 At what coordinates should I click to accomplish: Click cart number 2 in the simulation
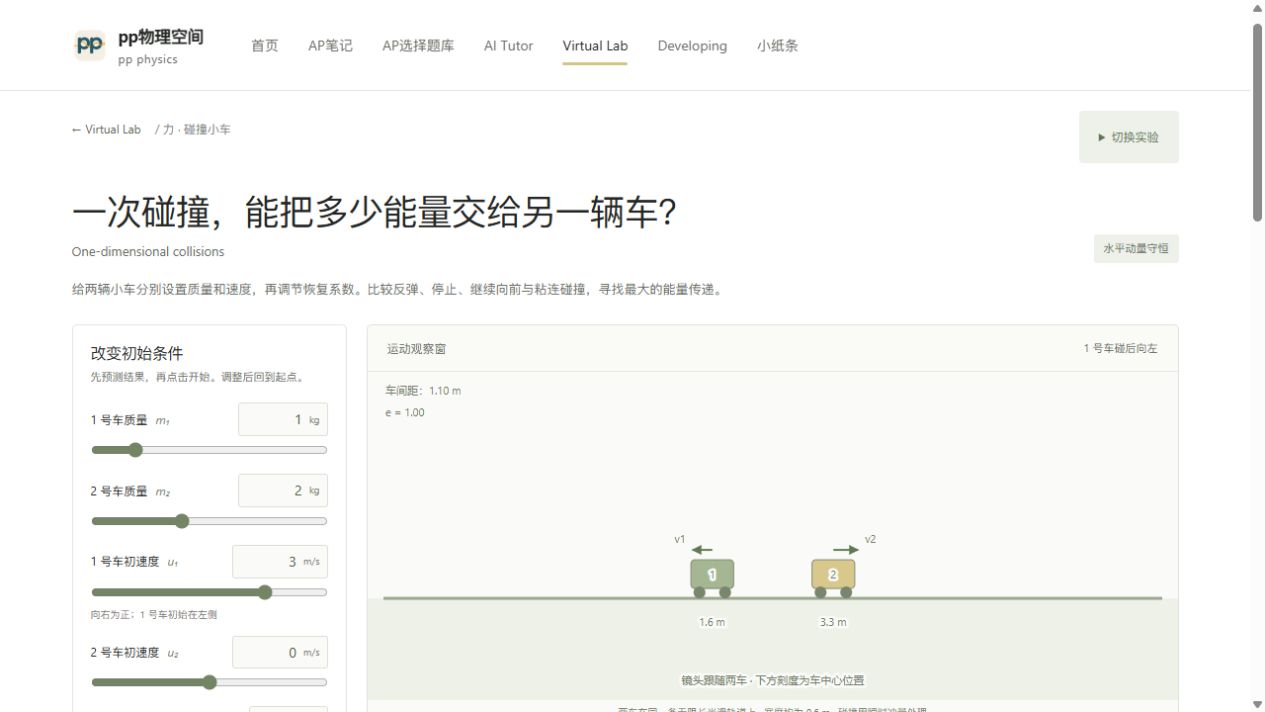[x=833, y=578]
